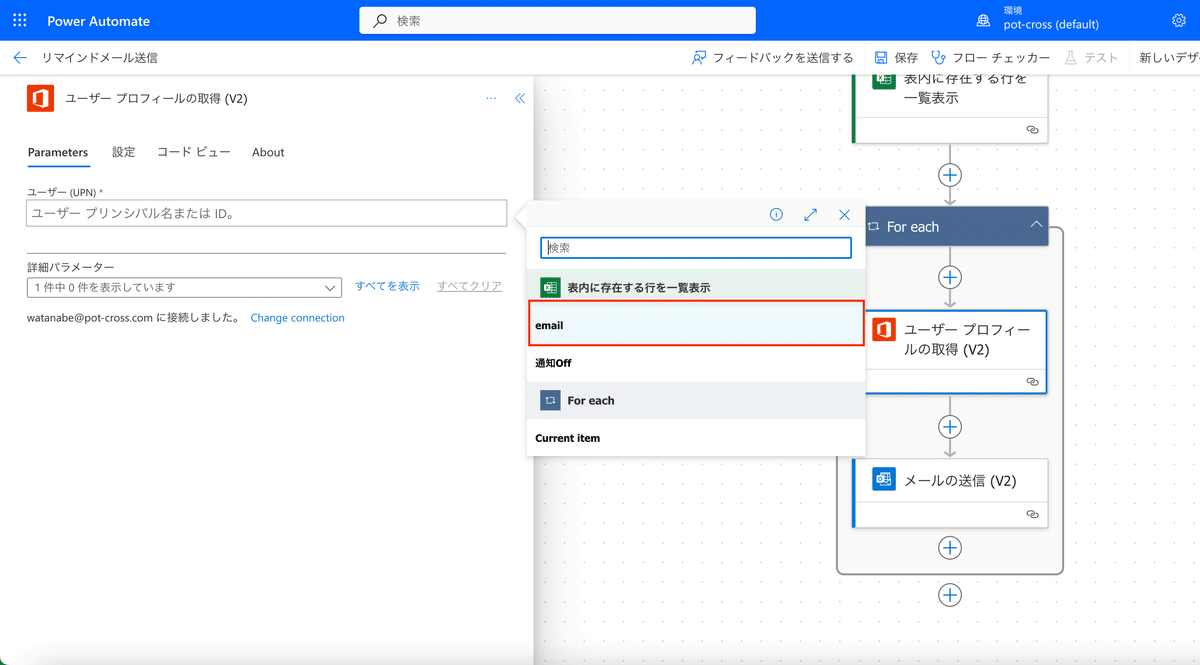Select the 表内に存在する行を一覧表示 action card

tap(950, 108)
